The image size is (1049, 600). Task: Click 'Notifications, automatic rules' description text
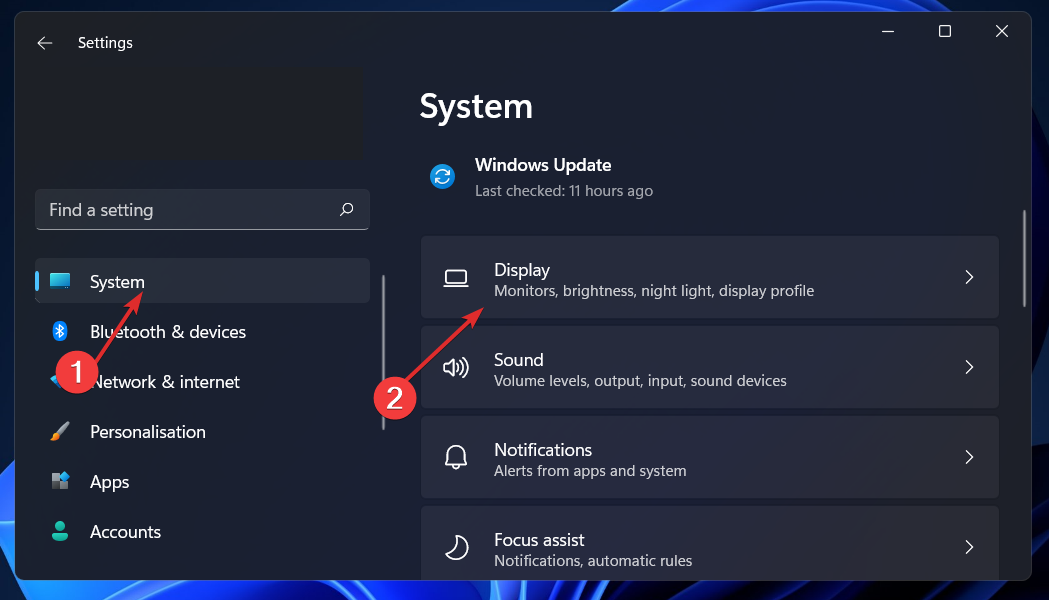(593, 561)
